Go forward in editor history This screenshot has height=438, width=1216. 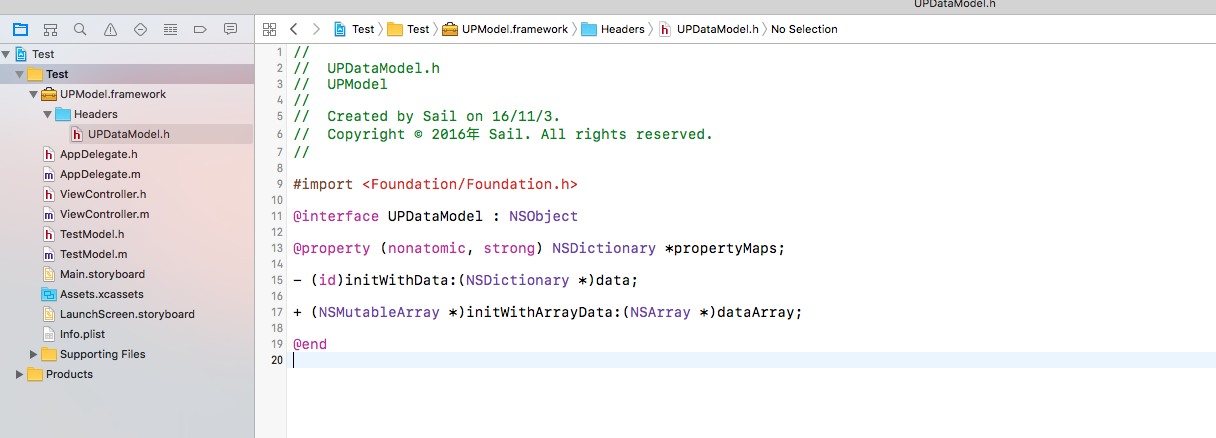316,29
